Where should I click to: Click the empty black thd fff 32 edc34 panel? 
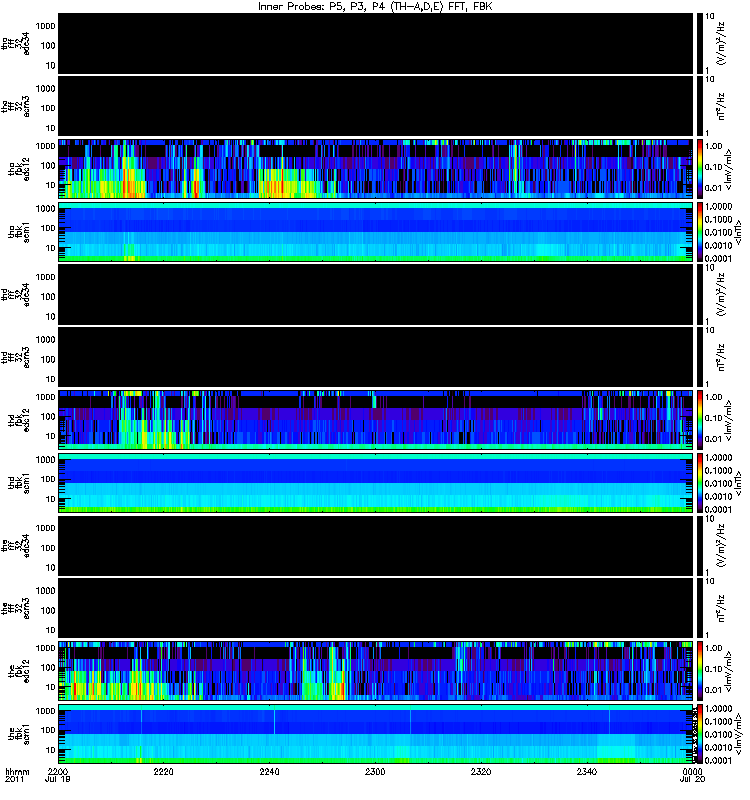375,294
